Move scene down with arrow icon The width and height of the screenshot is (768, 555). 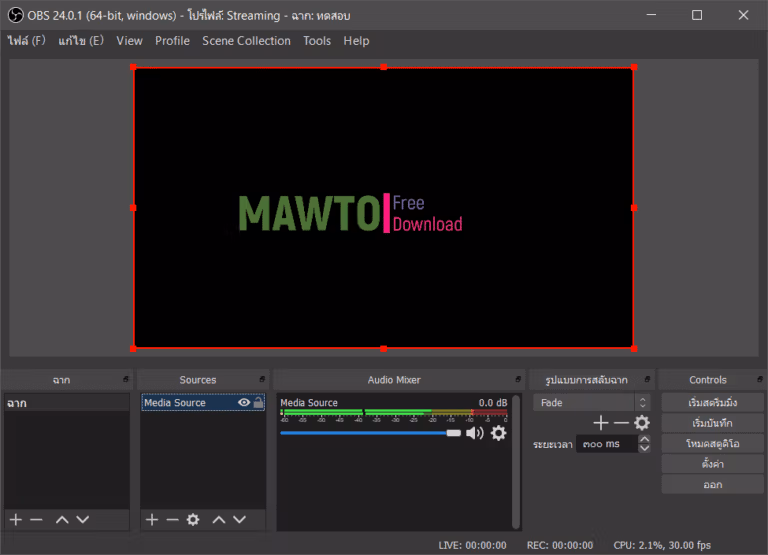tap(83, 519)
